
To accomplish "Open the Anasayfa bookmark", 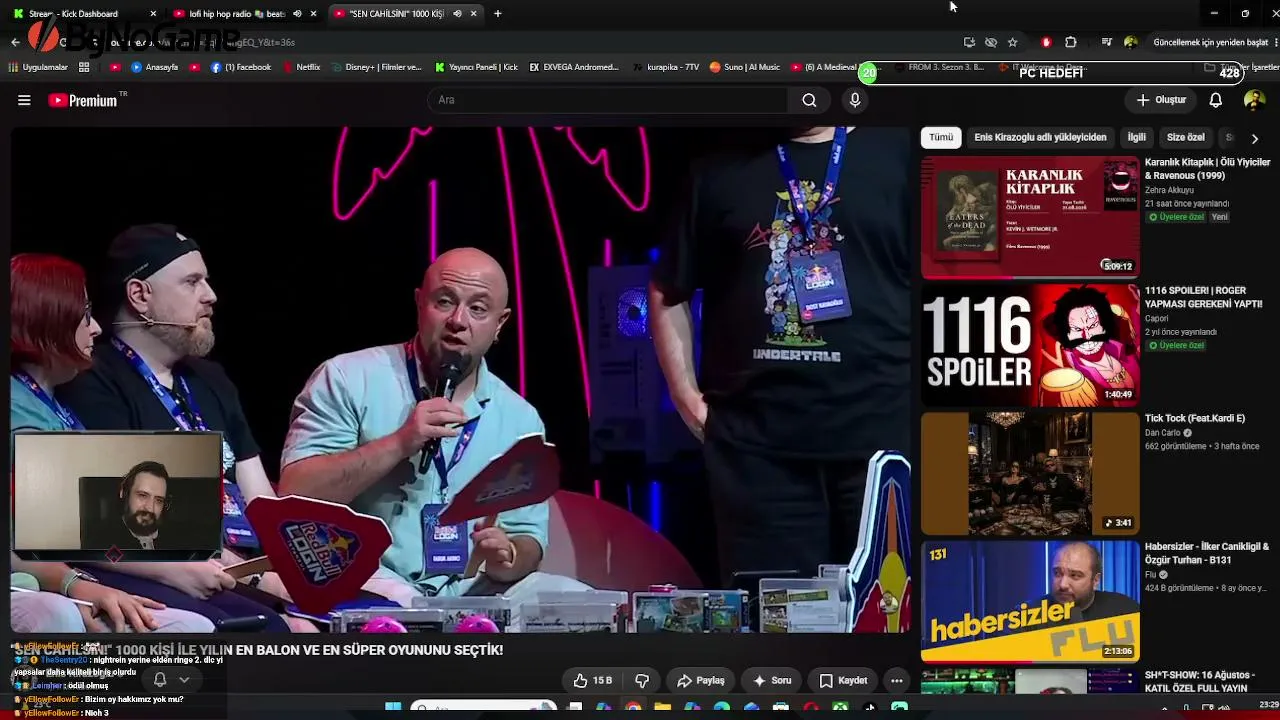I will [155, 67].
